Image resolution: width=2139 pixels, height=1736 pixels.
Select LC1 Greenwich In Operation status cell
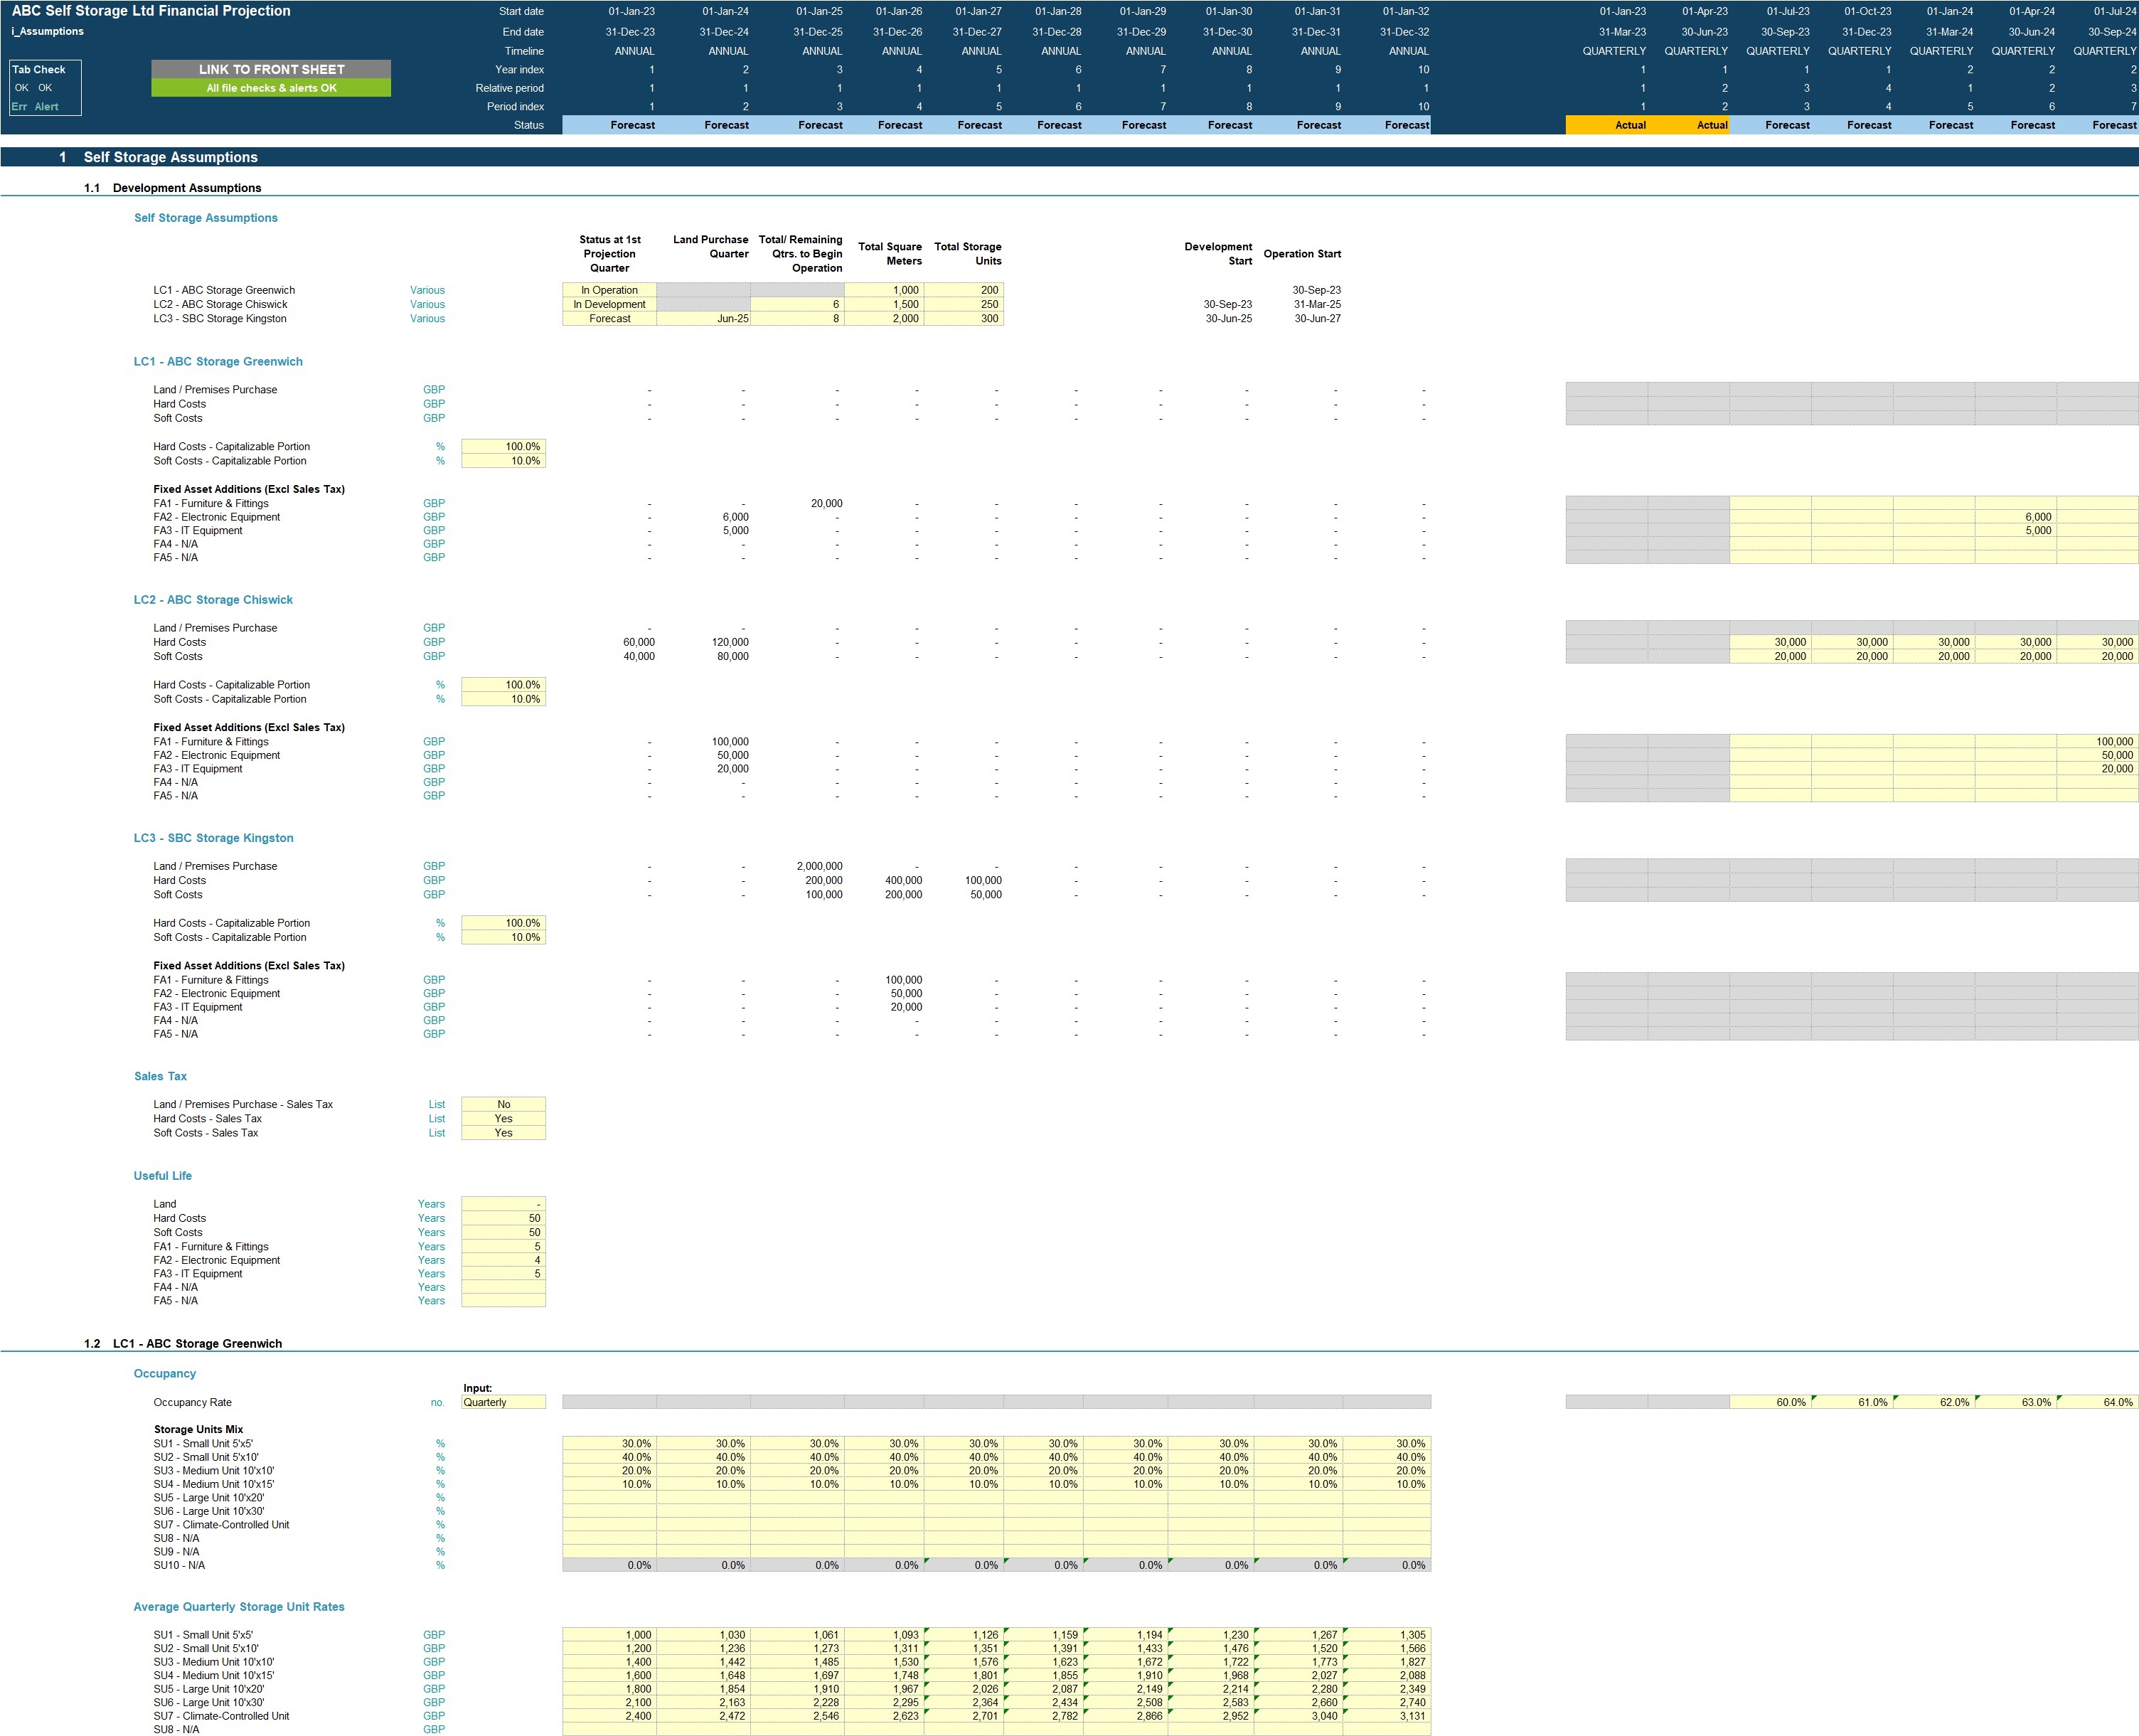pyautogui.click(x=609, y=290)
